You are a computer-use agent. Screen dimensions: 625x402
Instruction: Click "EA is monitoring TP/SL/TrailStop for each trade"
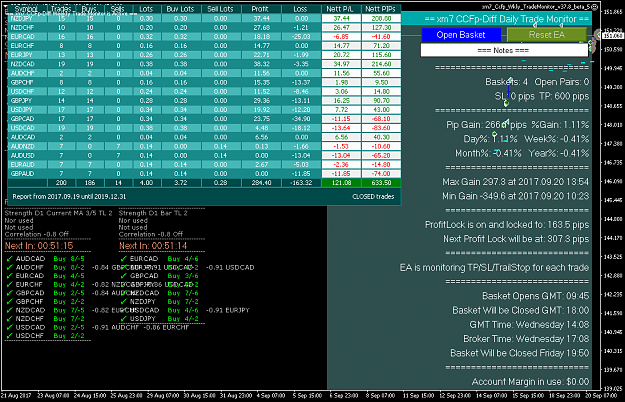pyautogui.click(x=494, y=267)
